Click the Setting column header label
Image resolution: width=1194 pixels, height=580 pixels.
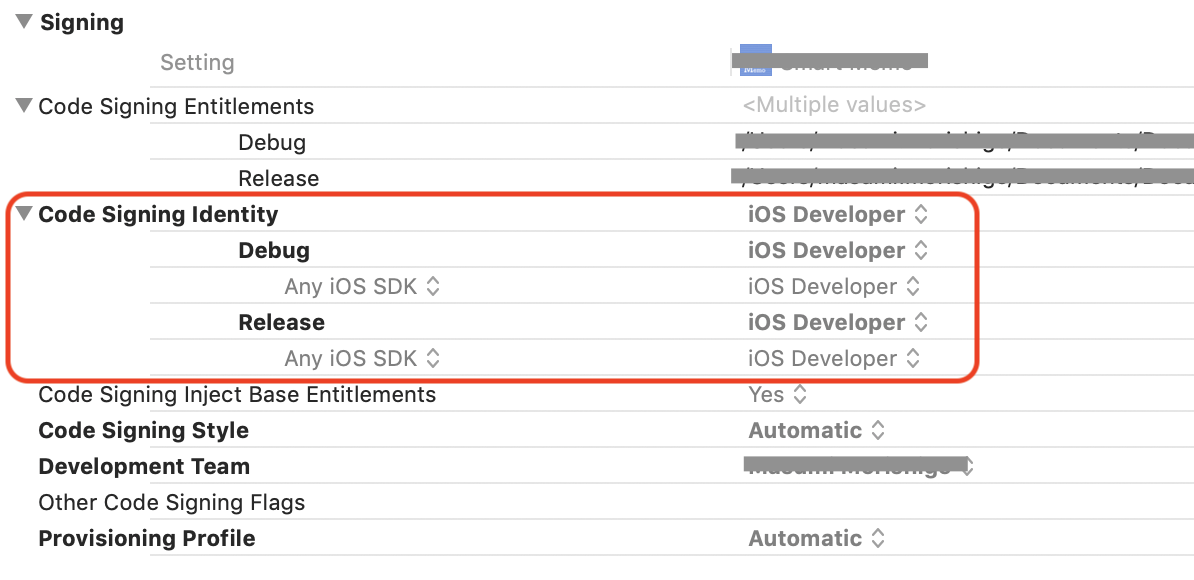(x=197, y=62)
